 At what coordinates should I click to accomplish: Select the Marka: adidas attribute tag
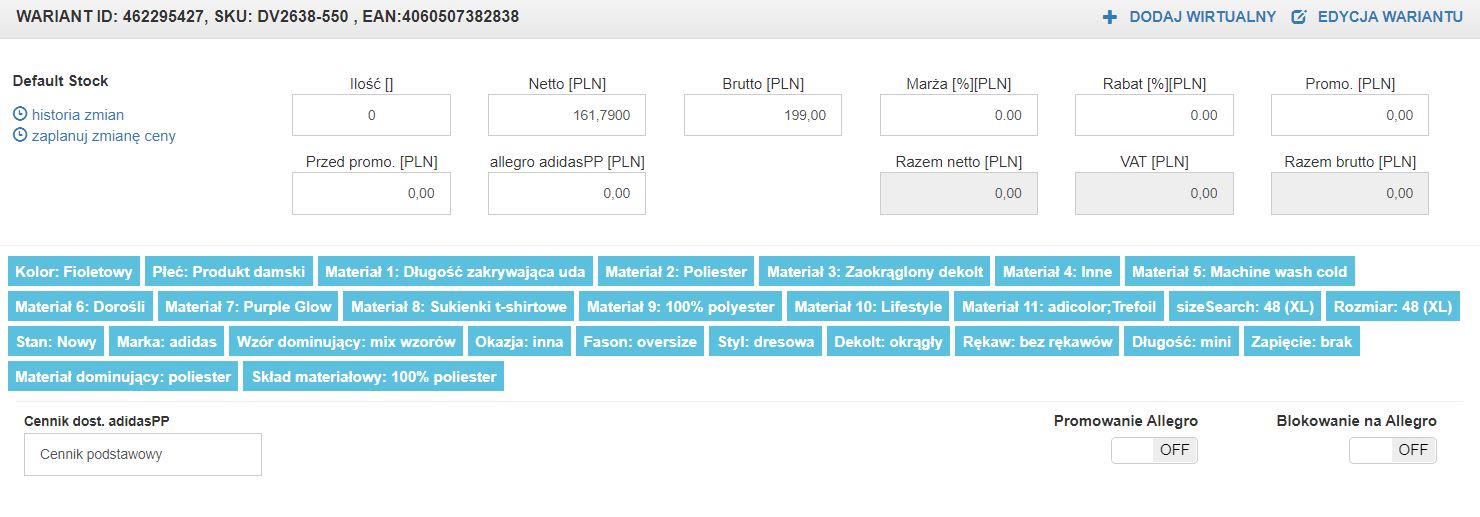coord(166,342)
